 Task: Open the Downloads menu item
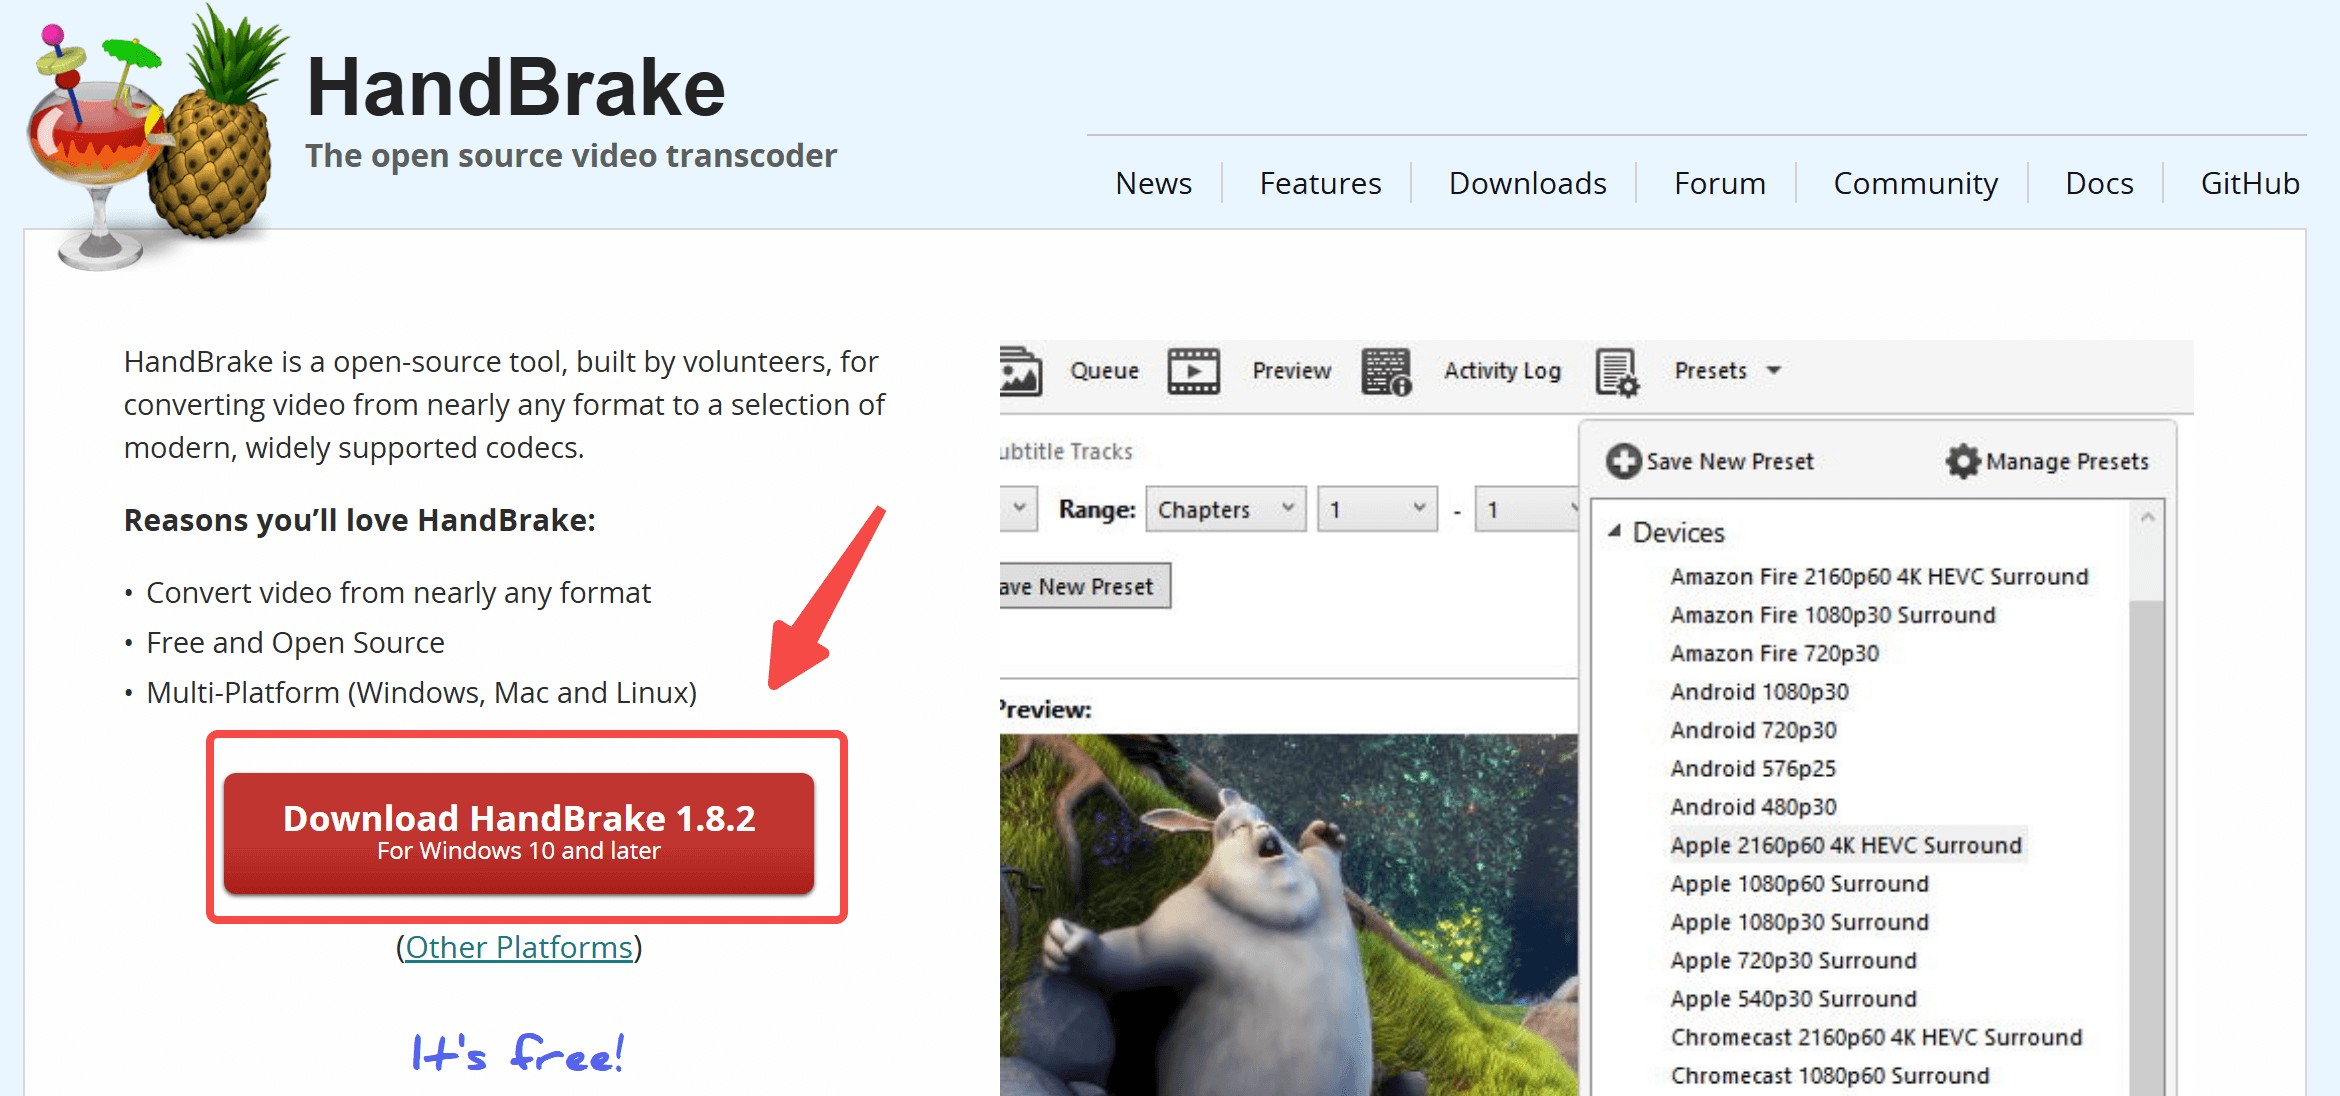coord(1527,183)
